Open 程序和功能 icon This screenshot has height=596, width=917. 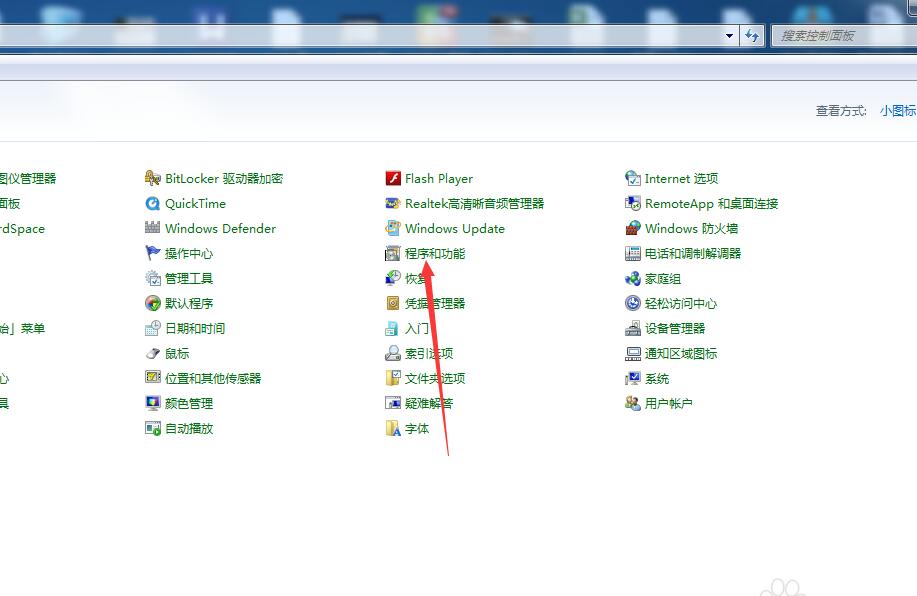point(393,253)
